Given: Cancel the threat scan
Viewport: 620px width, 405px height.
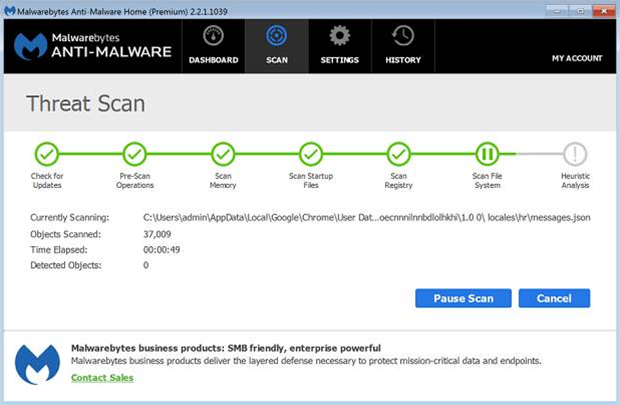Looking at the screenshot, I should click(554, 298).
